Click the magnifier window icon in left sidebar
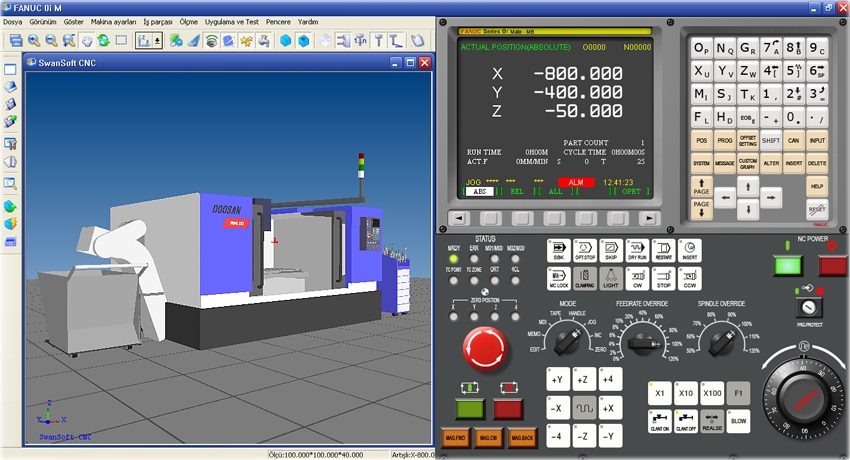850x460 pixels. (x=10, y=183)
